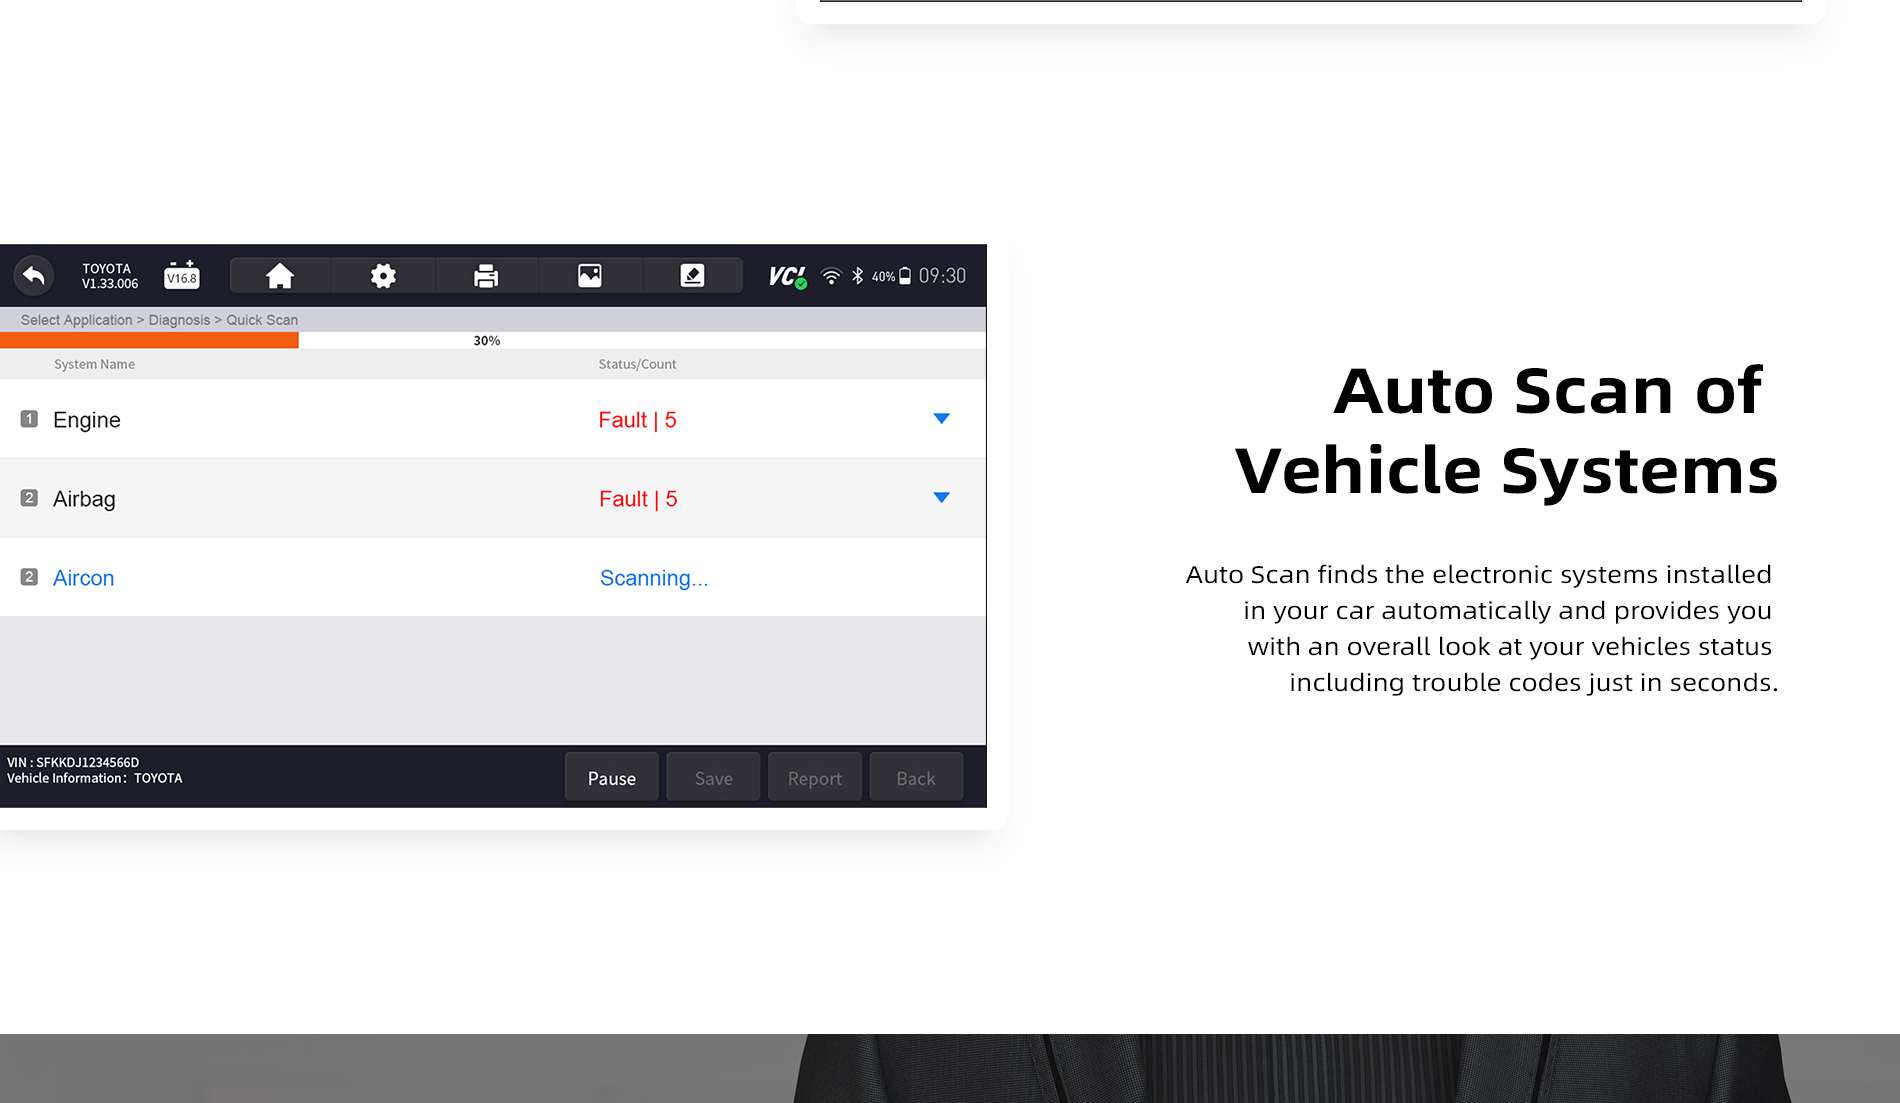Tap the VCI connection status icon
Image resolution: width=1900 pixels, height=1103 pixels.
787,277
